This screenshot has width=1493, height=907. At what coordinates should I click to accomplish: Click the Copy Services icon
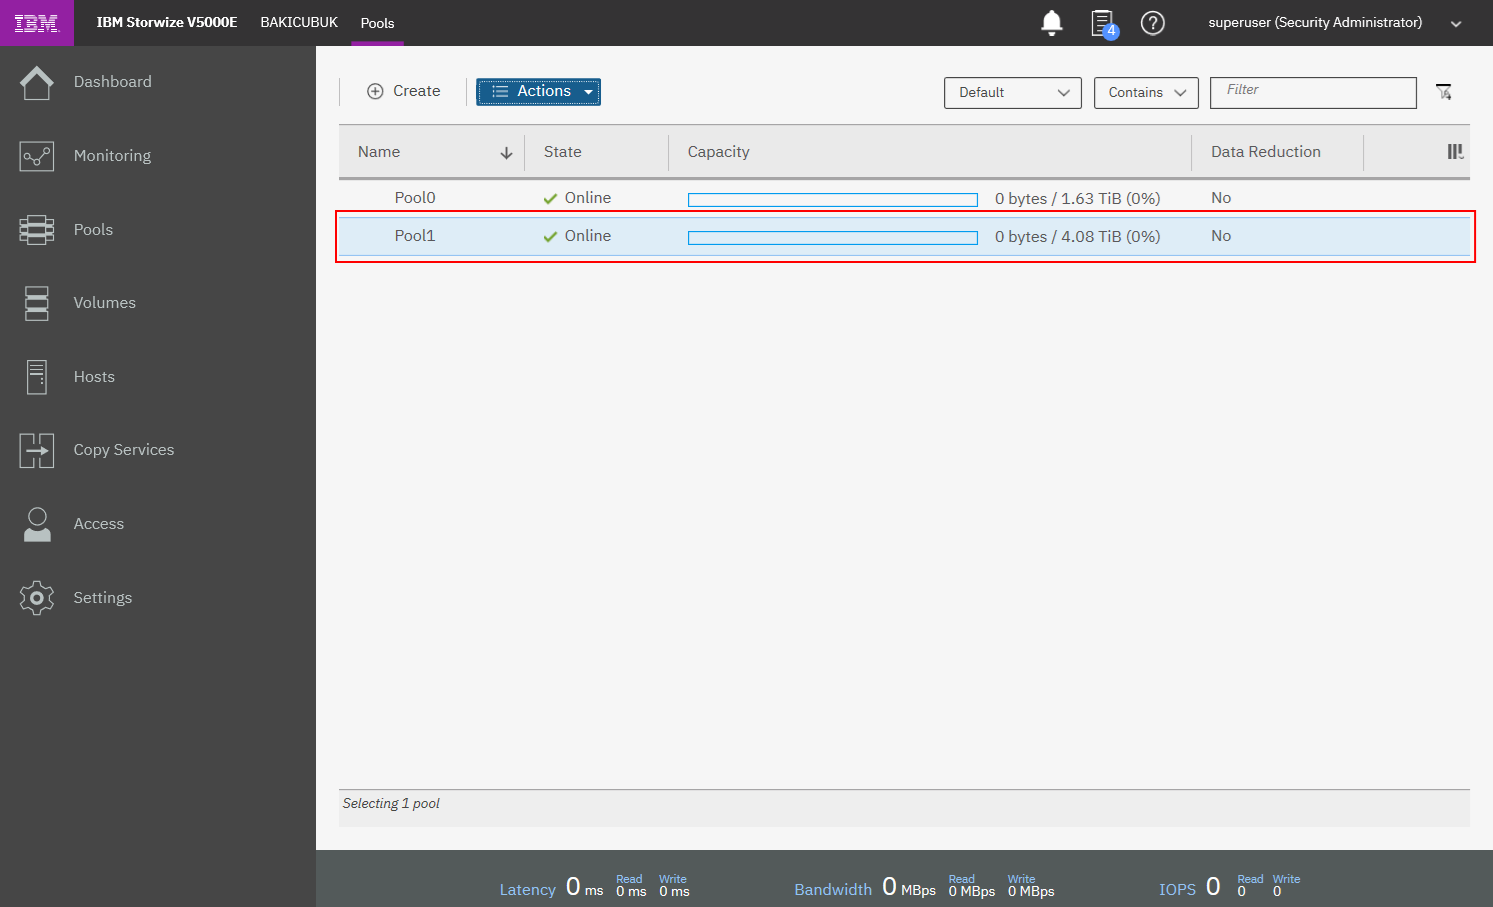37,450
